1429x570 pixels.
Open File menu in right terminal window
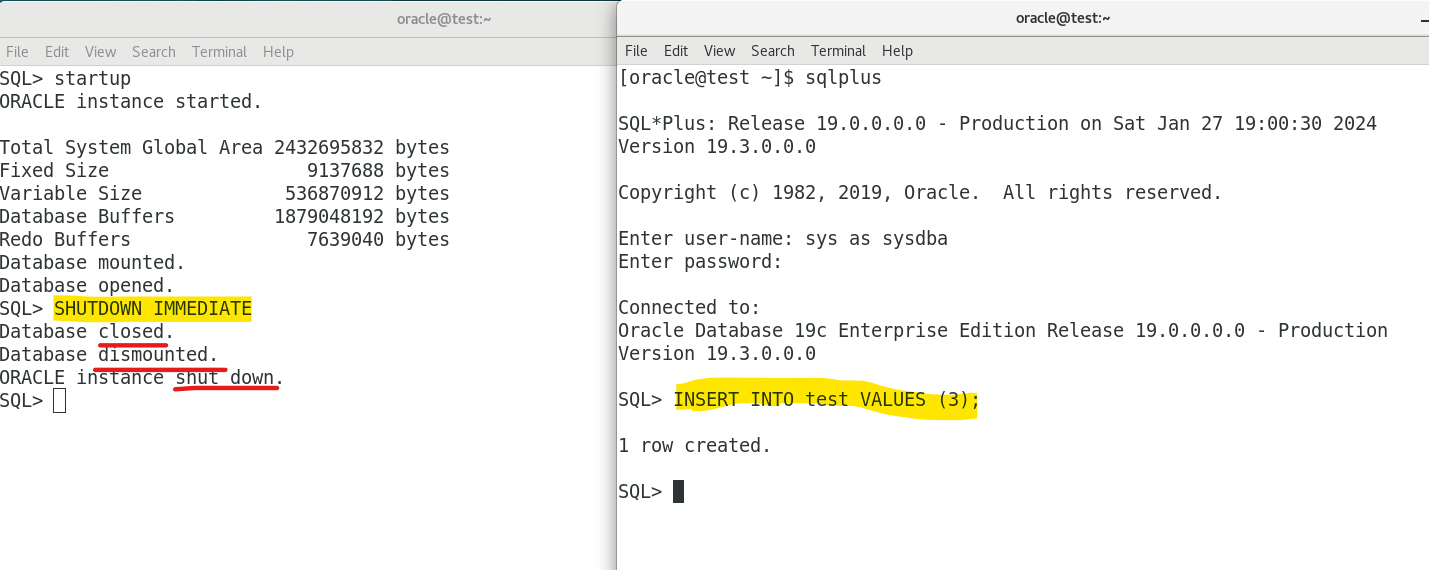[636, 51]
